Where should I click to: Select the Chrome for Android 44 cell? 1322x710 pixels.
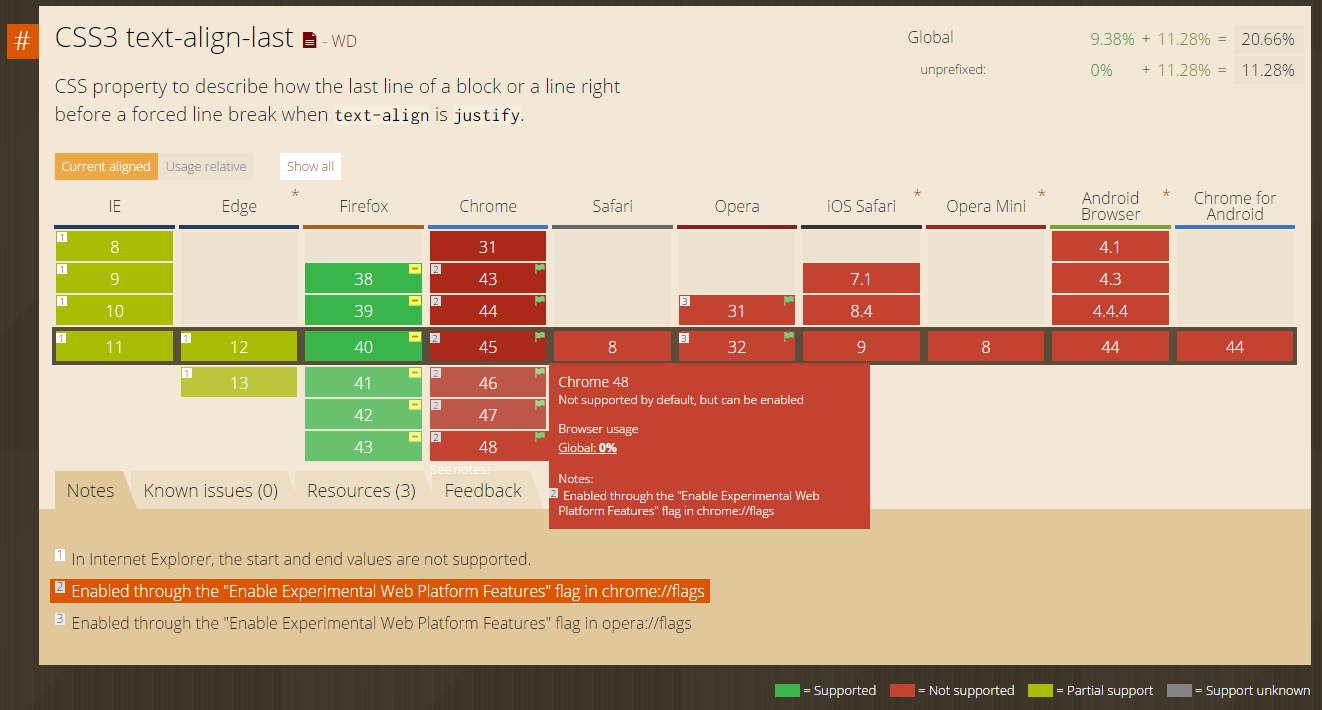1235,347
